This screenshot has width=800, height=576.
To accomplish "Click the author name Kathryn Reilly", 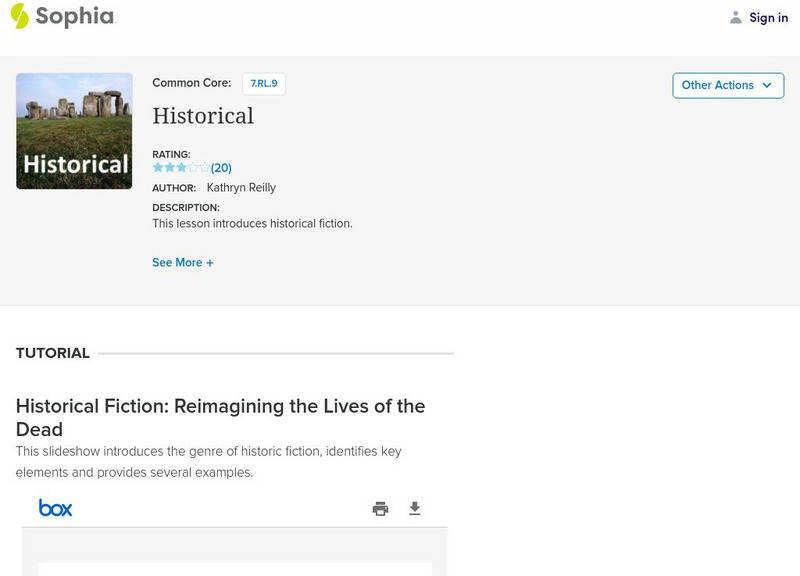I will tap(241, 187).
